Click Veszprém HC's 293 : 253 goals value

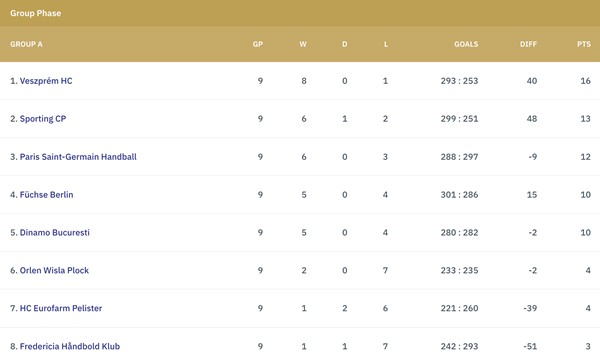coord(459,81)
